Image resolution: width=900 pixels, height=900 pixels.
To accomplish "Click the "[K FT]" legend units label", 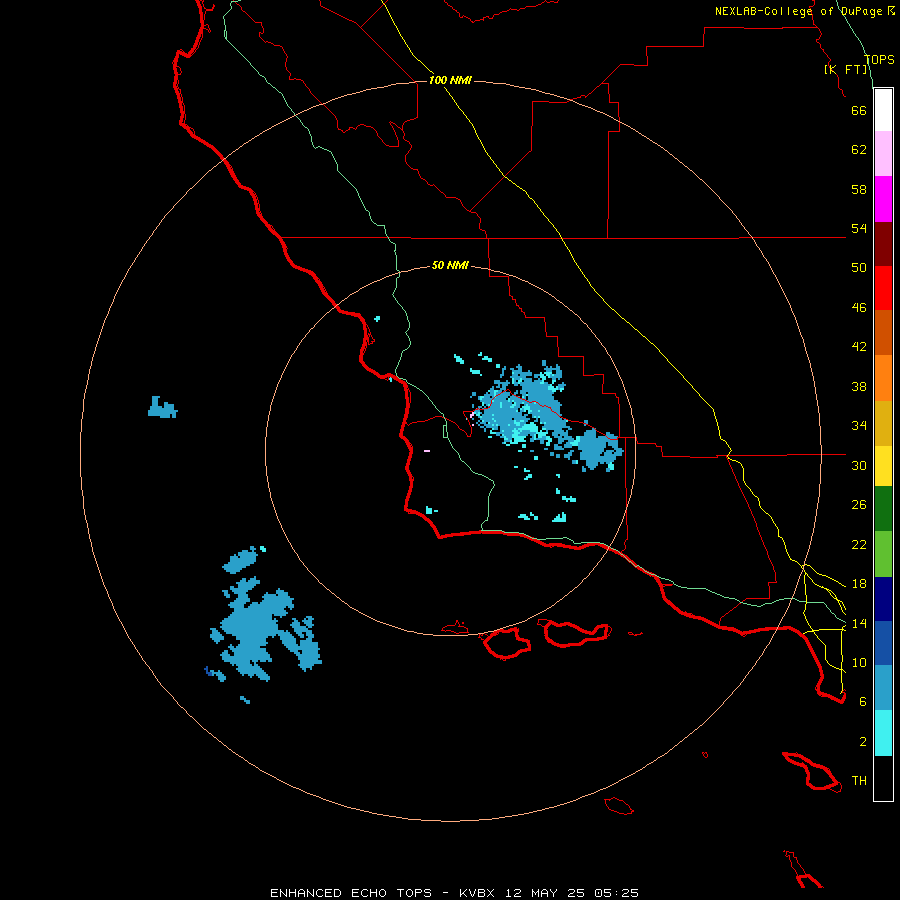I will click(845, 69).
